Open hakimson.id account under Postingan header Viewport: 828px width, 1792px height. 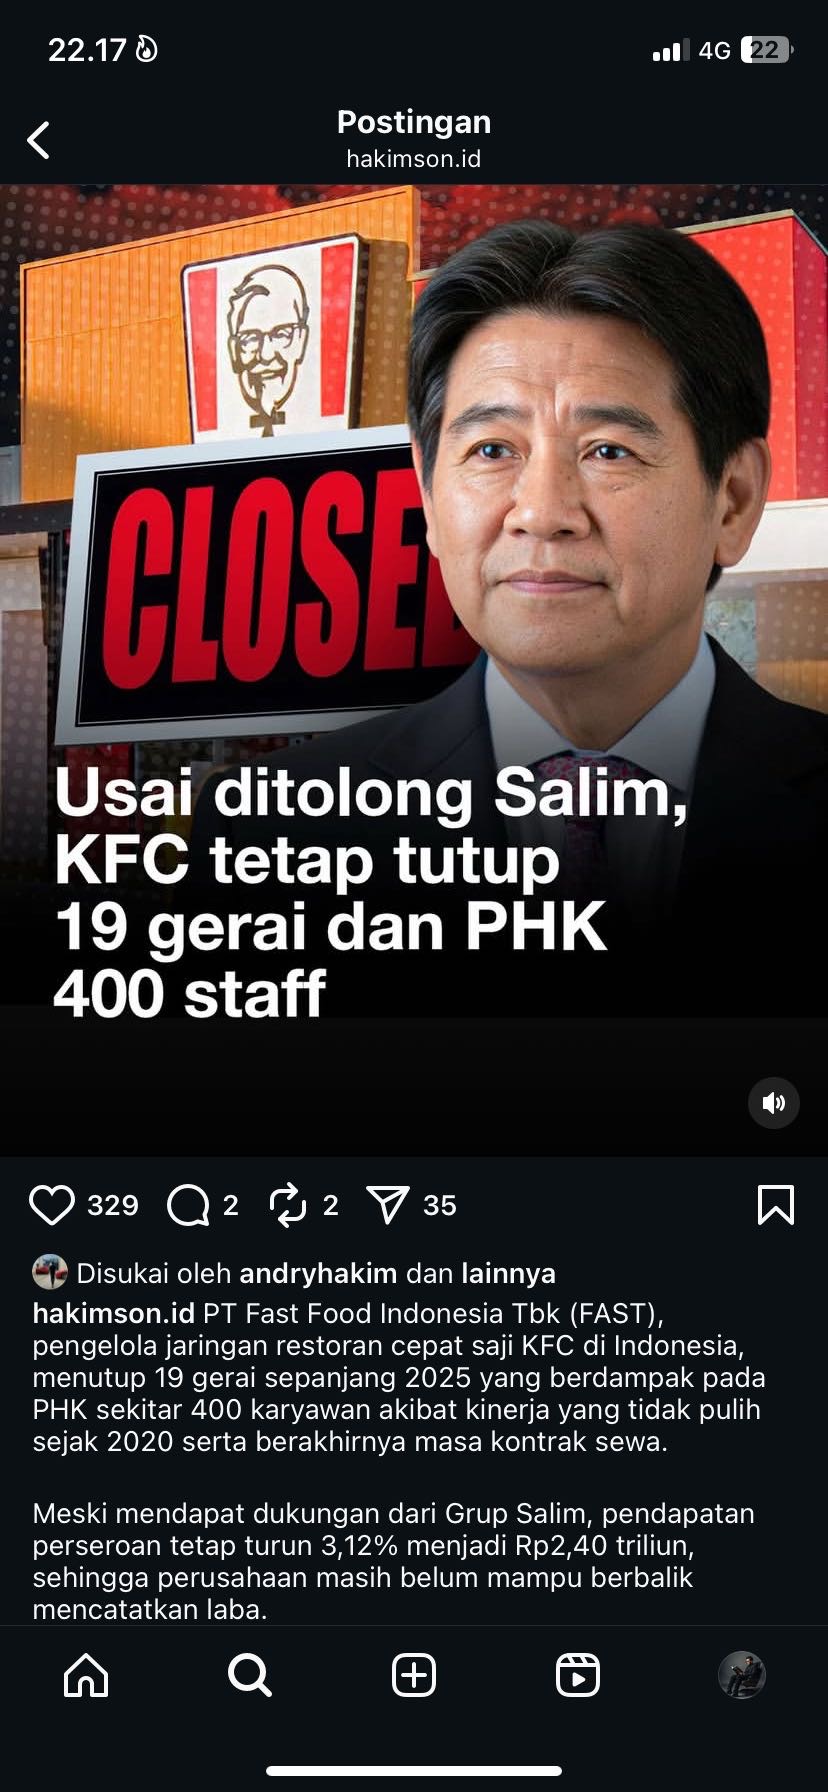tap(414, 159)
